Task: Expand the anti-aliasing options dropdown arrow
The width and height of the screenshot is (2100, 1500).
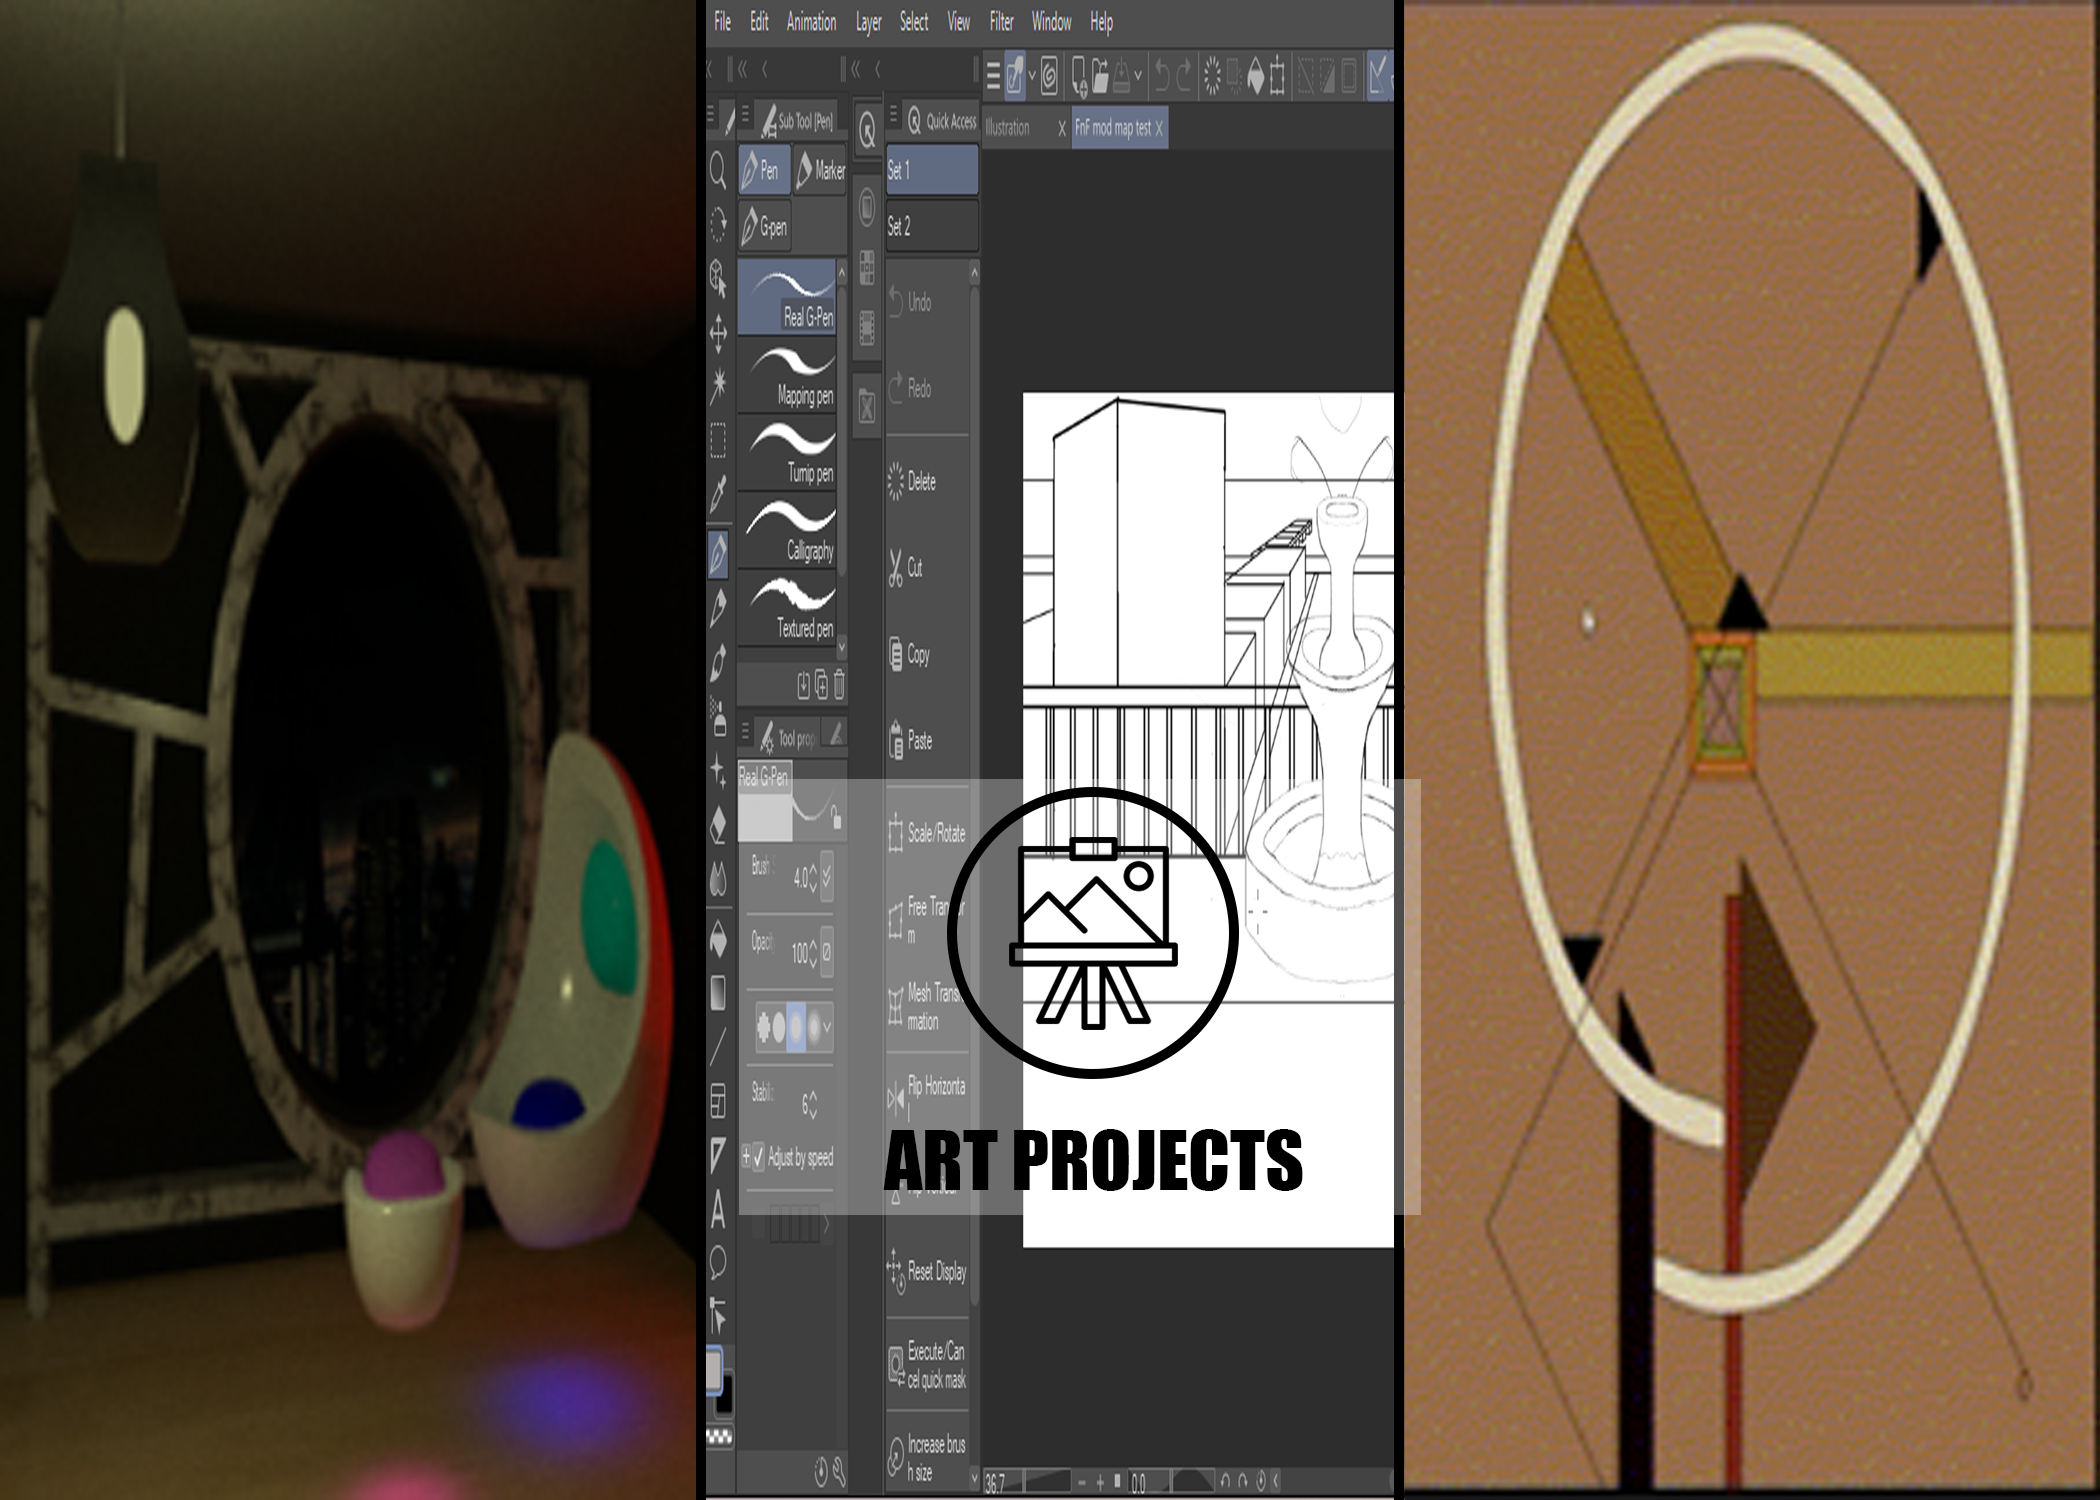Action: [x=827, y=1026]
